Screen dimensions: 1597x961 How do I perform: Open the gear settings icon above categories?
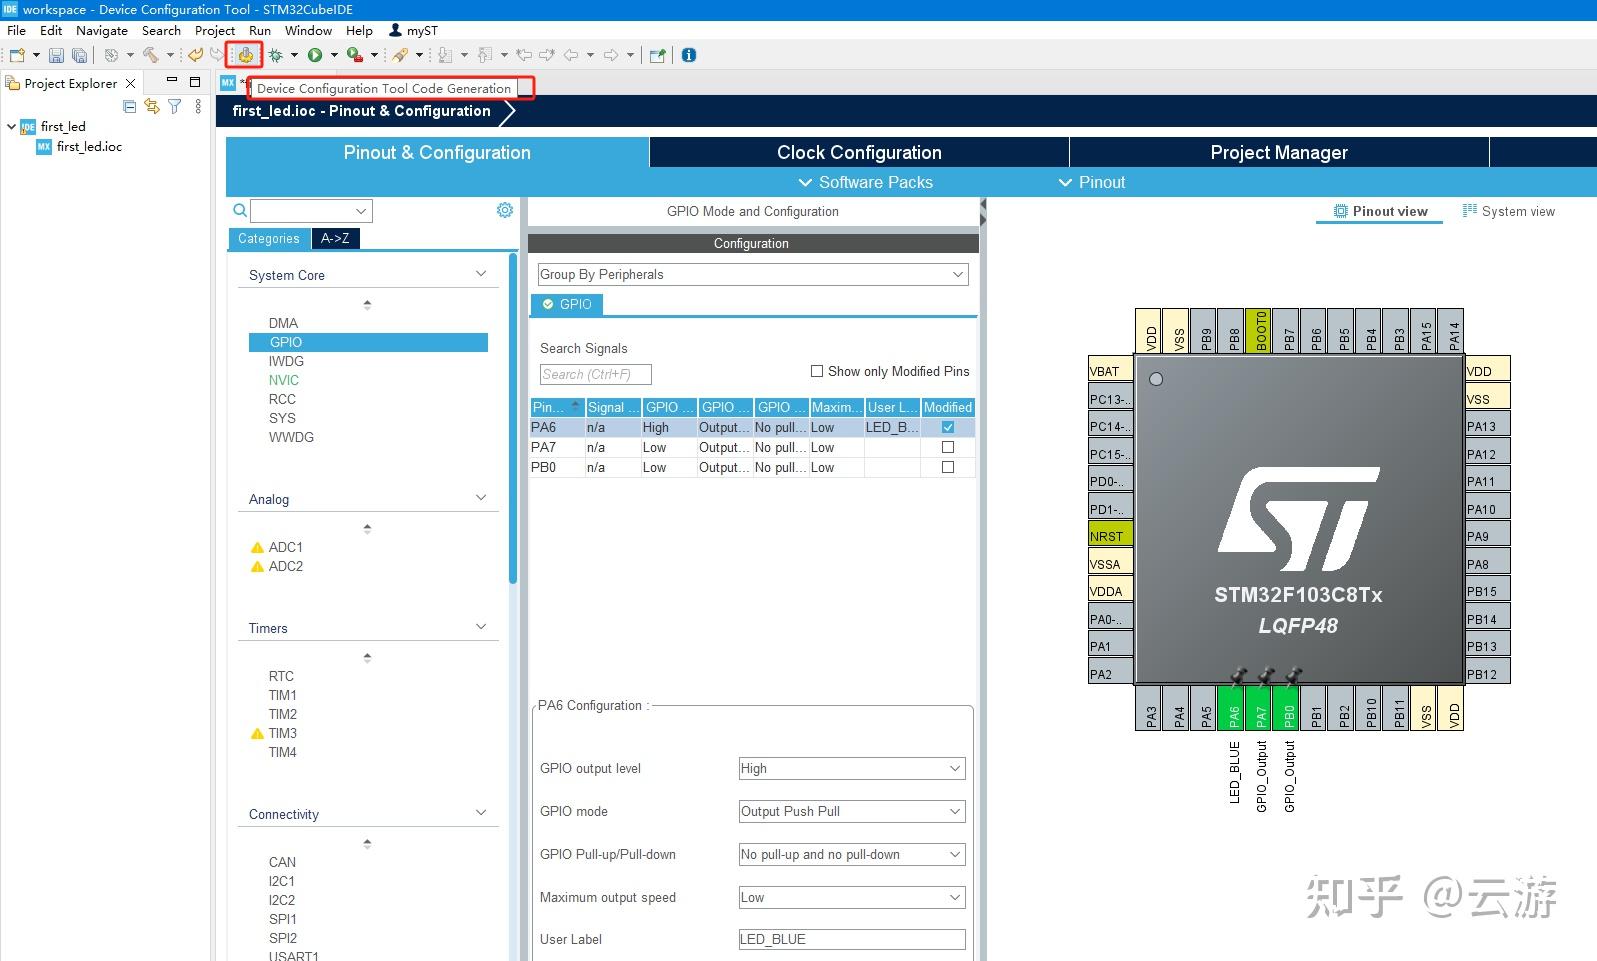pos(505,210)
